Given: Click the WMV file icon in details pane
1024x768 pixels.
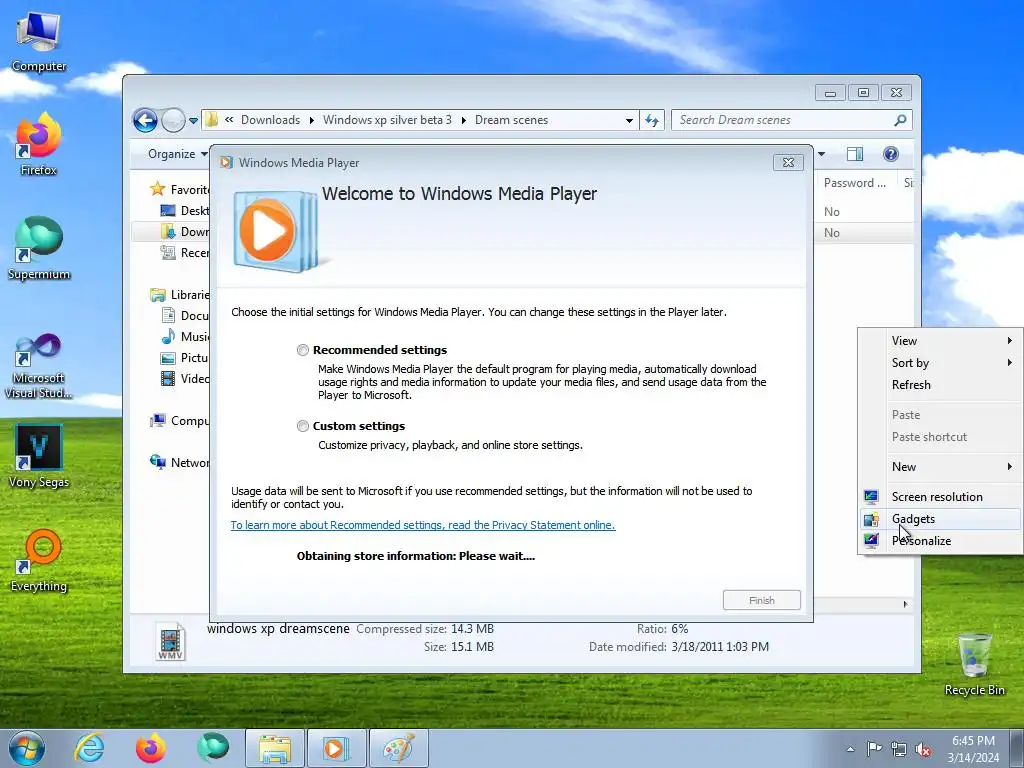Looking at the screenshot, I should click(x=170, y=641).
